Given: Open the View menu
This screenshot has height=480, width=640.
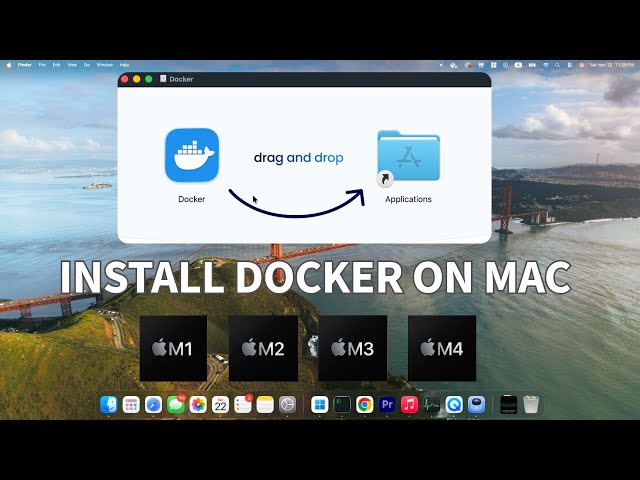Looking at the screenshot, I should [x=72, y=65].
